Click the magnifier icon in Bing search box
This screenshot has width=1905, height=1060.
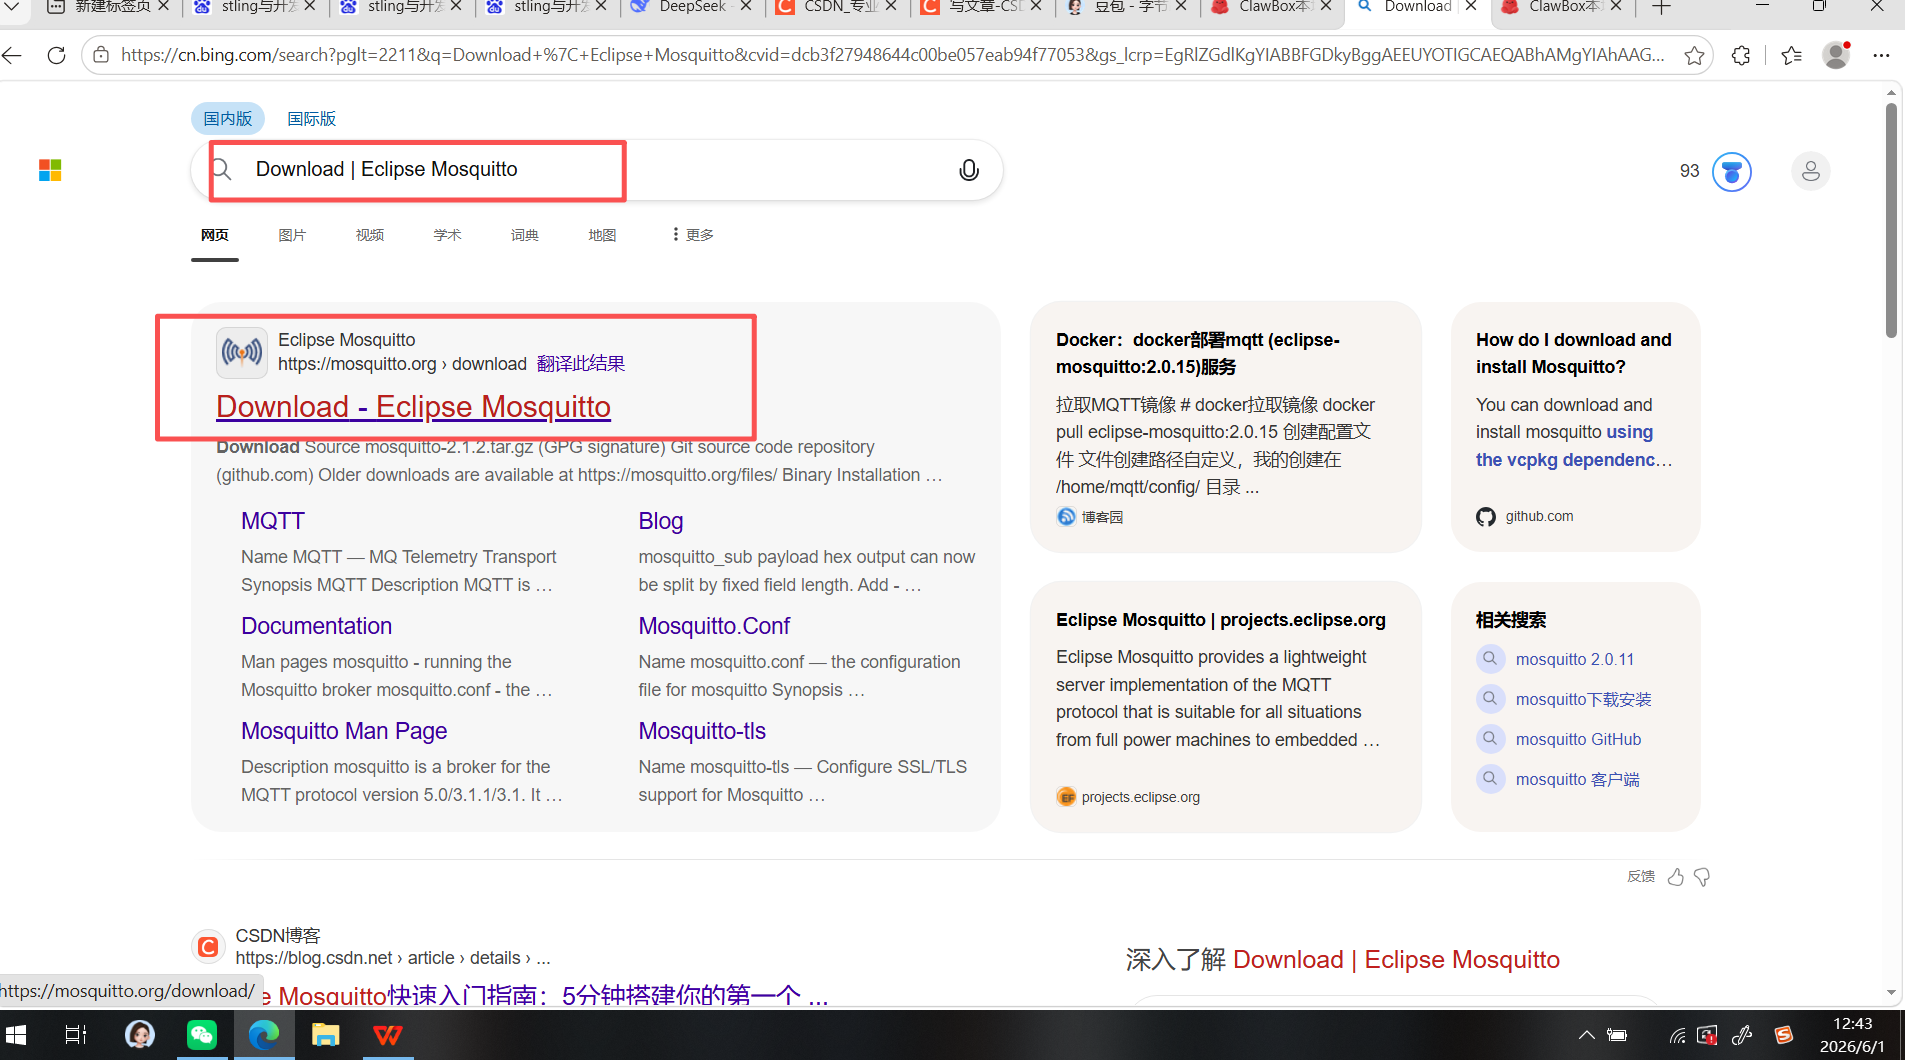pos(223,170)
